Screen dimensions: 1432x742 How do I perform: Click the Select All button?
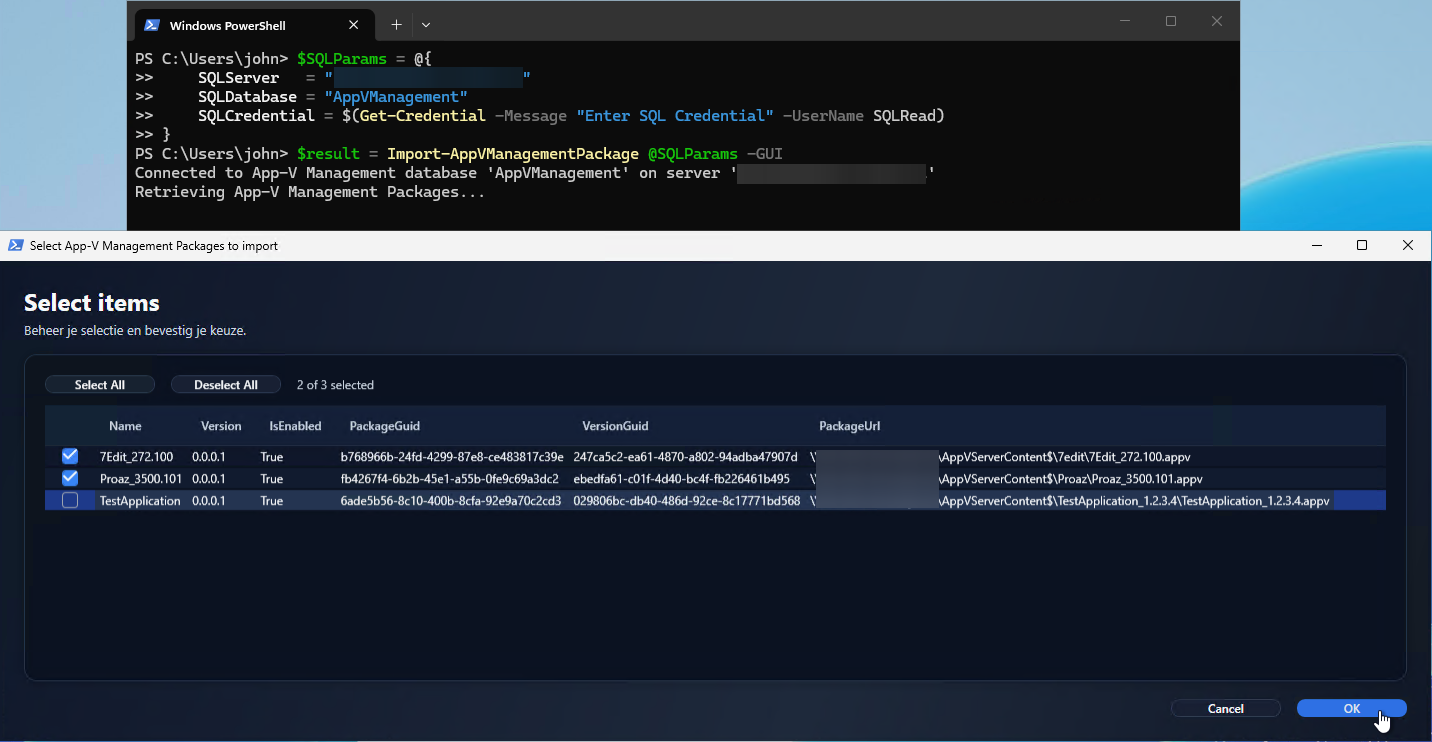tap(99, 384)
